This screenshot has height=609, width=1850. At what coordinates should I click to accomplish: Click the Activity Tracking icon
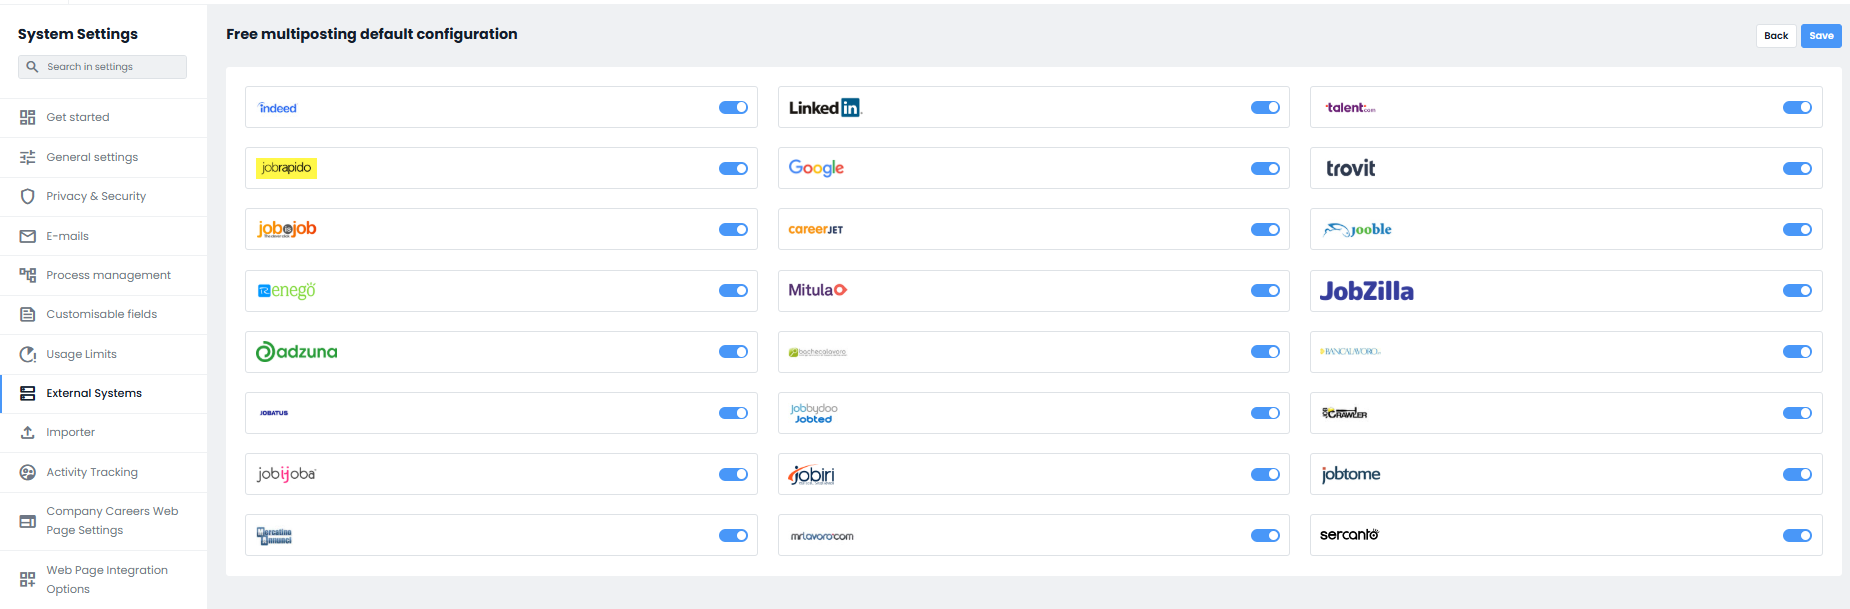28,472
